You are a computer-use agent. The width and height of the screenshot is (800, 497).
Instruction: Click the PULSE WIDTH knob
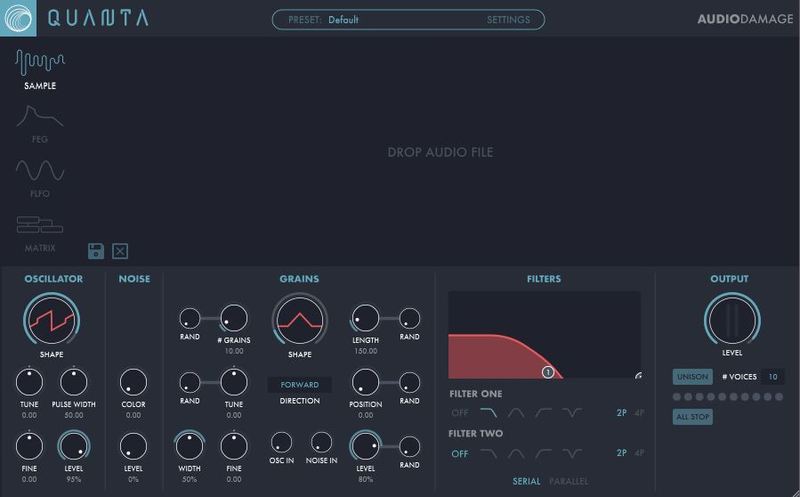coord(73,382)
